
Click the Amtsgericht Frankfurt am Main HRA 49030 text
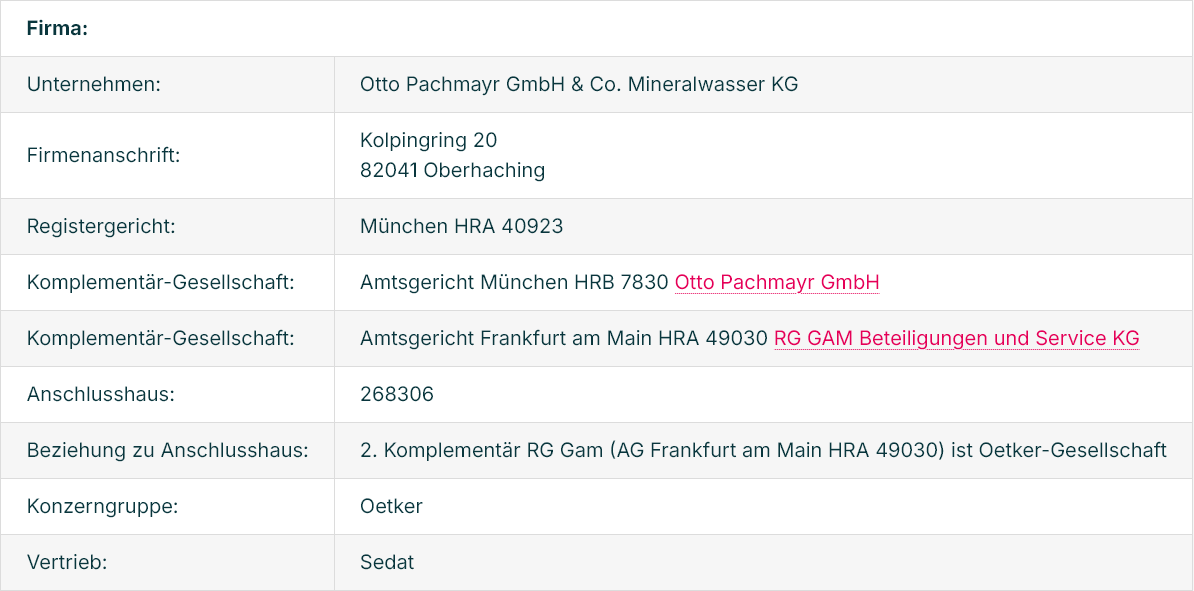click(x=564, y=339)
